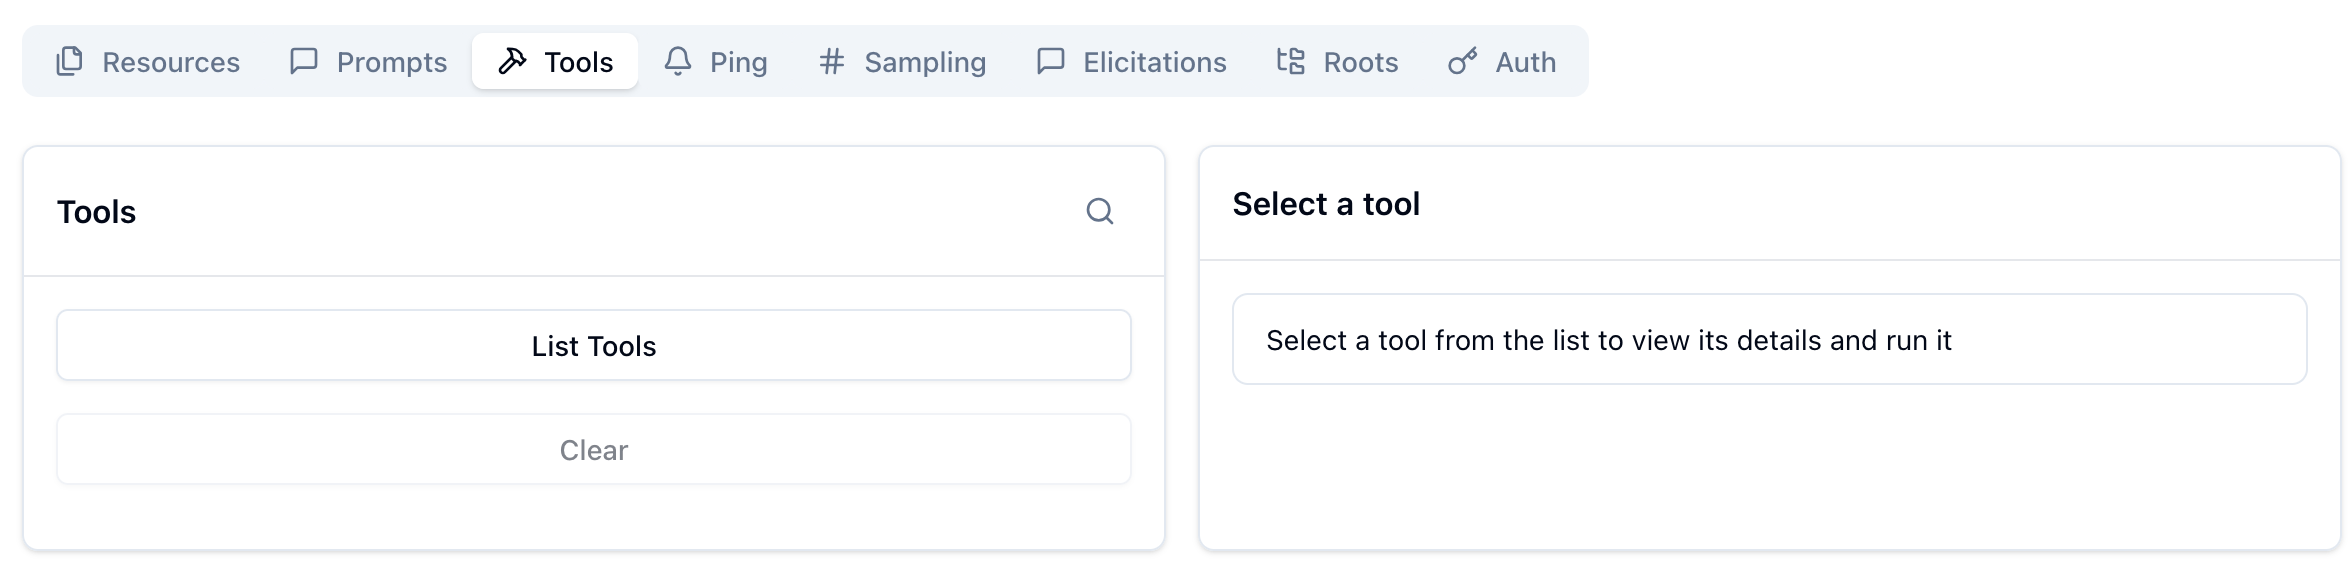Click the Roots folder tree icon
This screenshot has width=2350, height=576.
click(x=1290, y=61)
